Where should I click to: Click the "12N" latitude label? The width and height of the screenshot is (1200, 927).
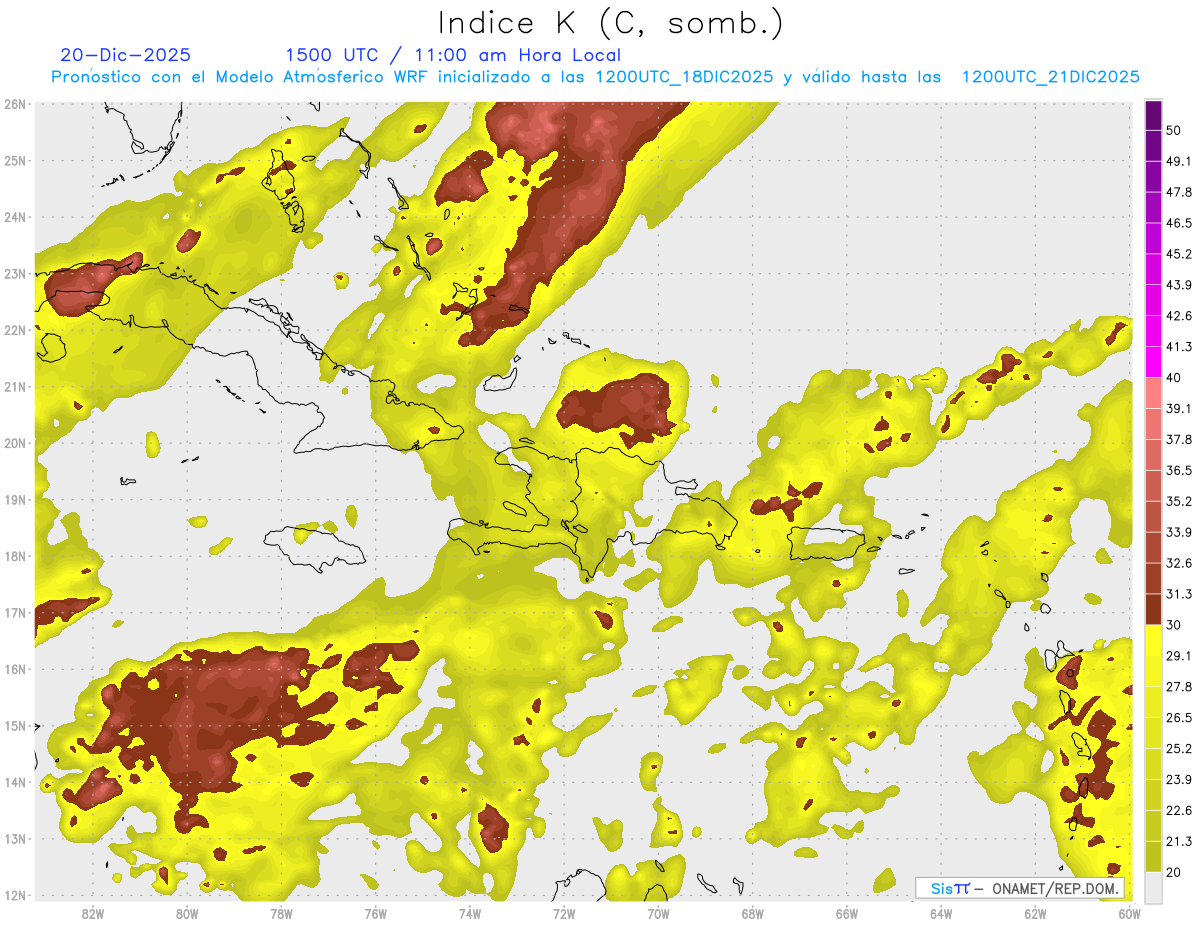pos(16,895)
